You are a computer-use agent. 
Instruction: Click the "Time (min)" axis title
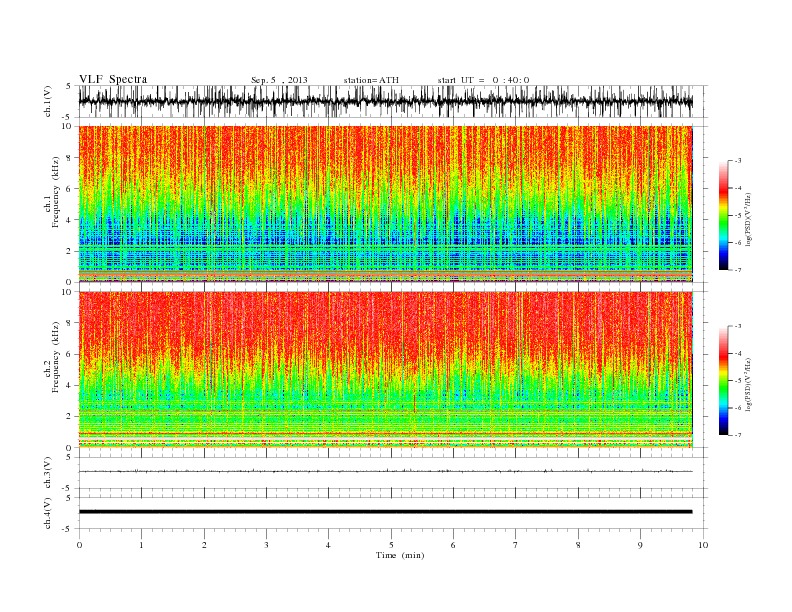(400, 555)
